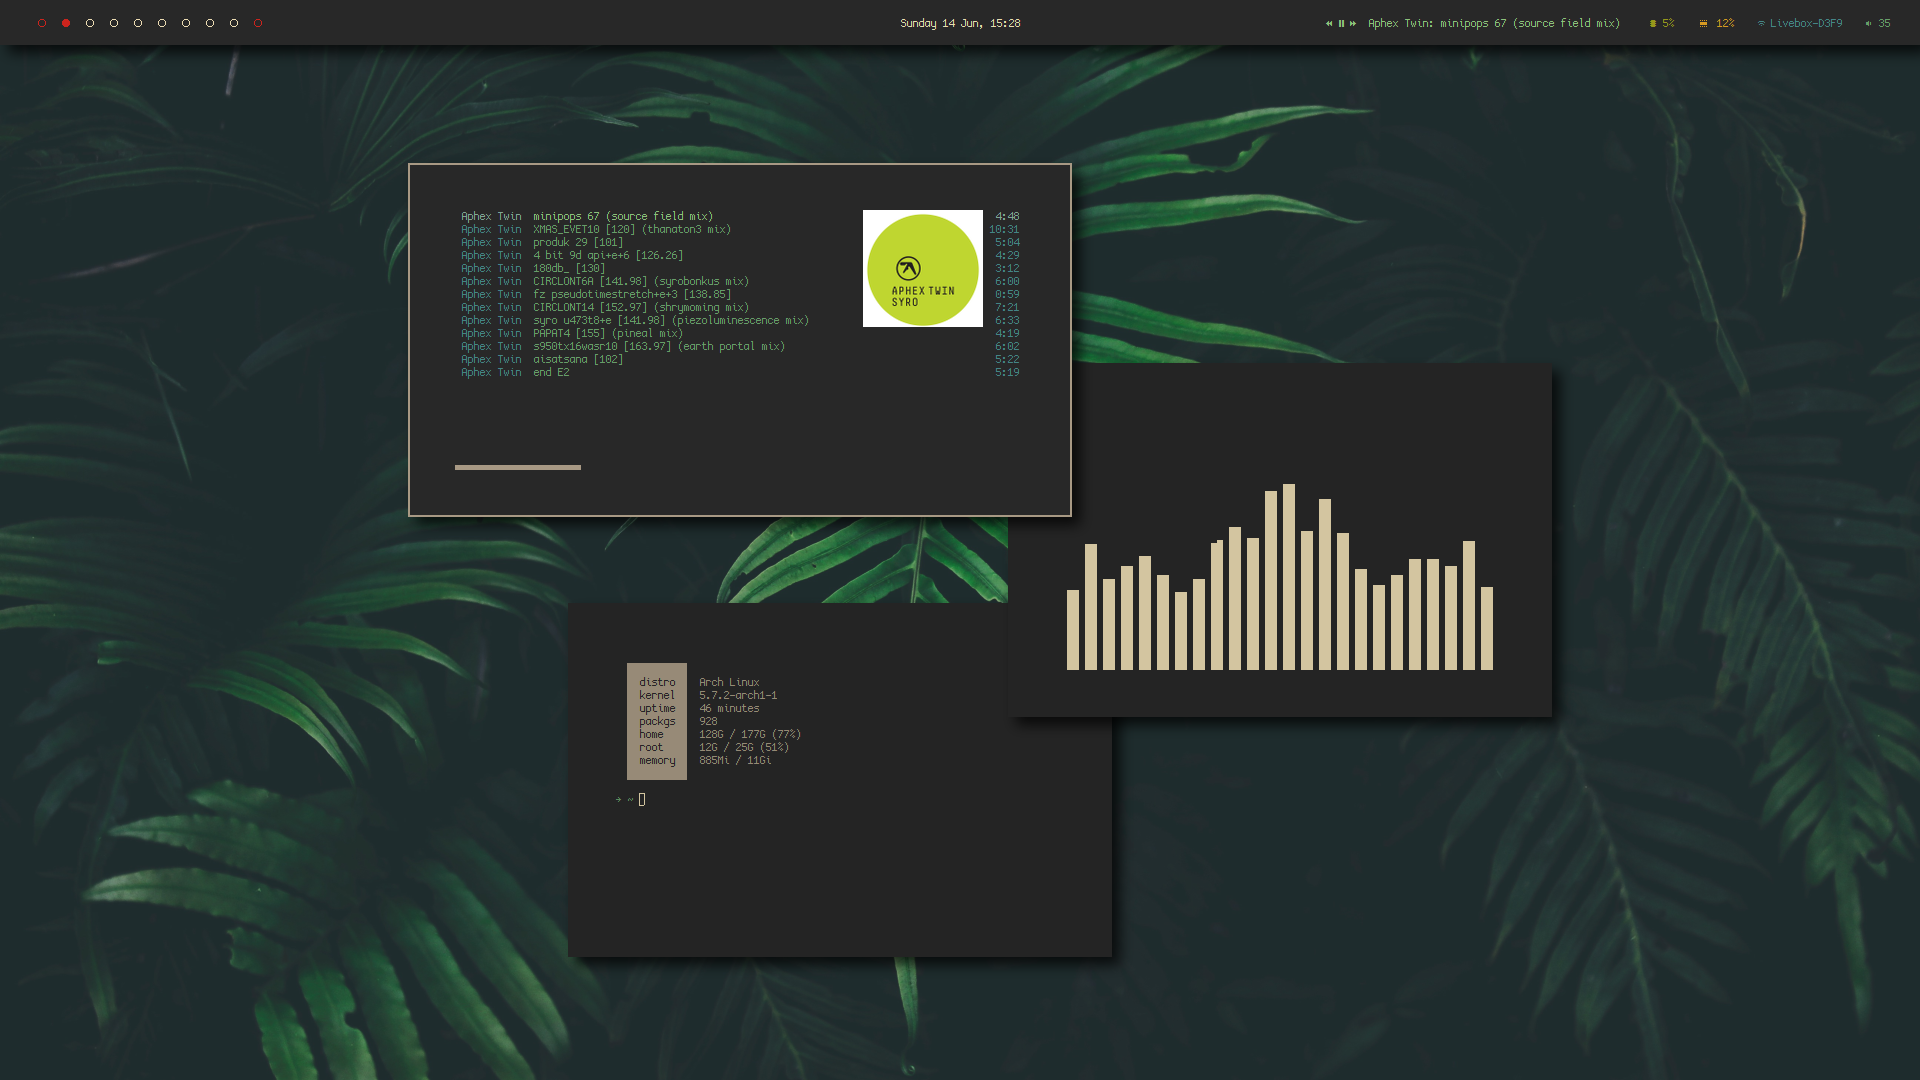Viewport: 1920px width, 1080px height.
Task: Select the filled red active workspace dot
Action: pyautogui.click(x=66, y=23)
